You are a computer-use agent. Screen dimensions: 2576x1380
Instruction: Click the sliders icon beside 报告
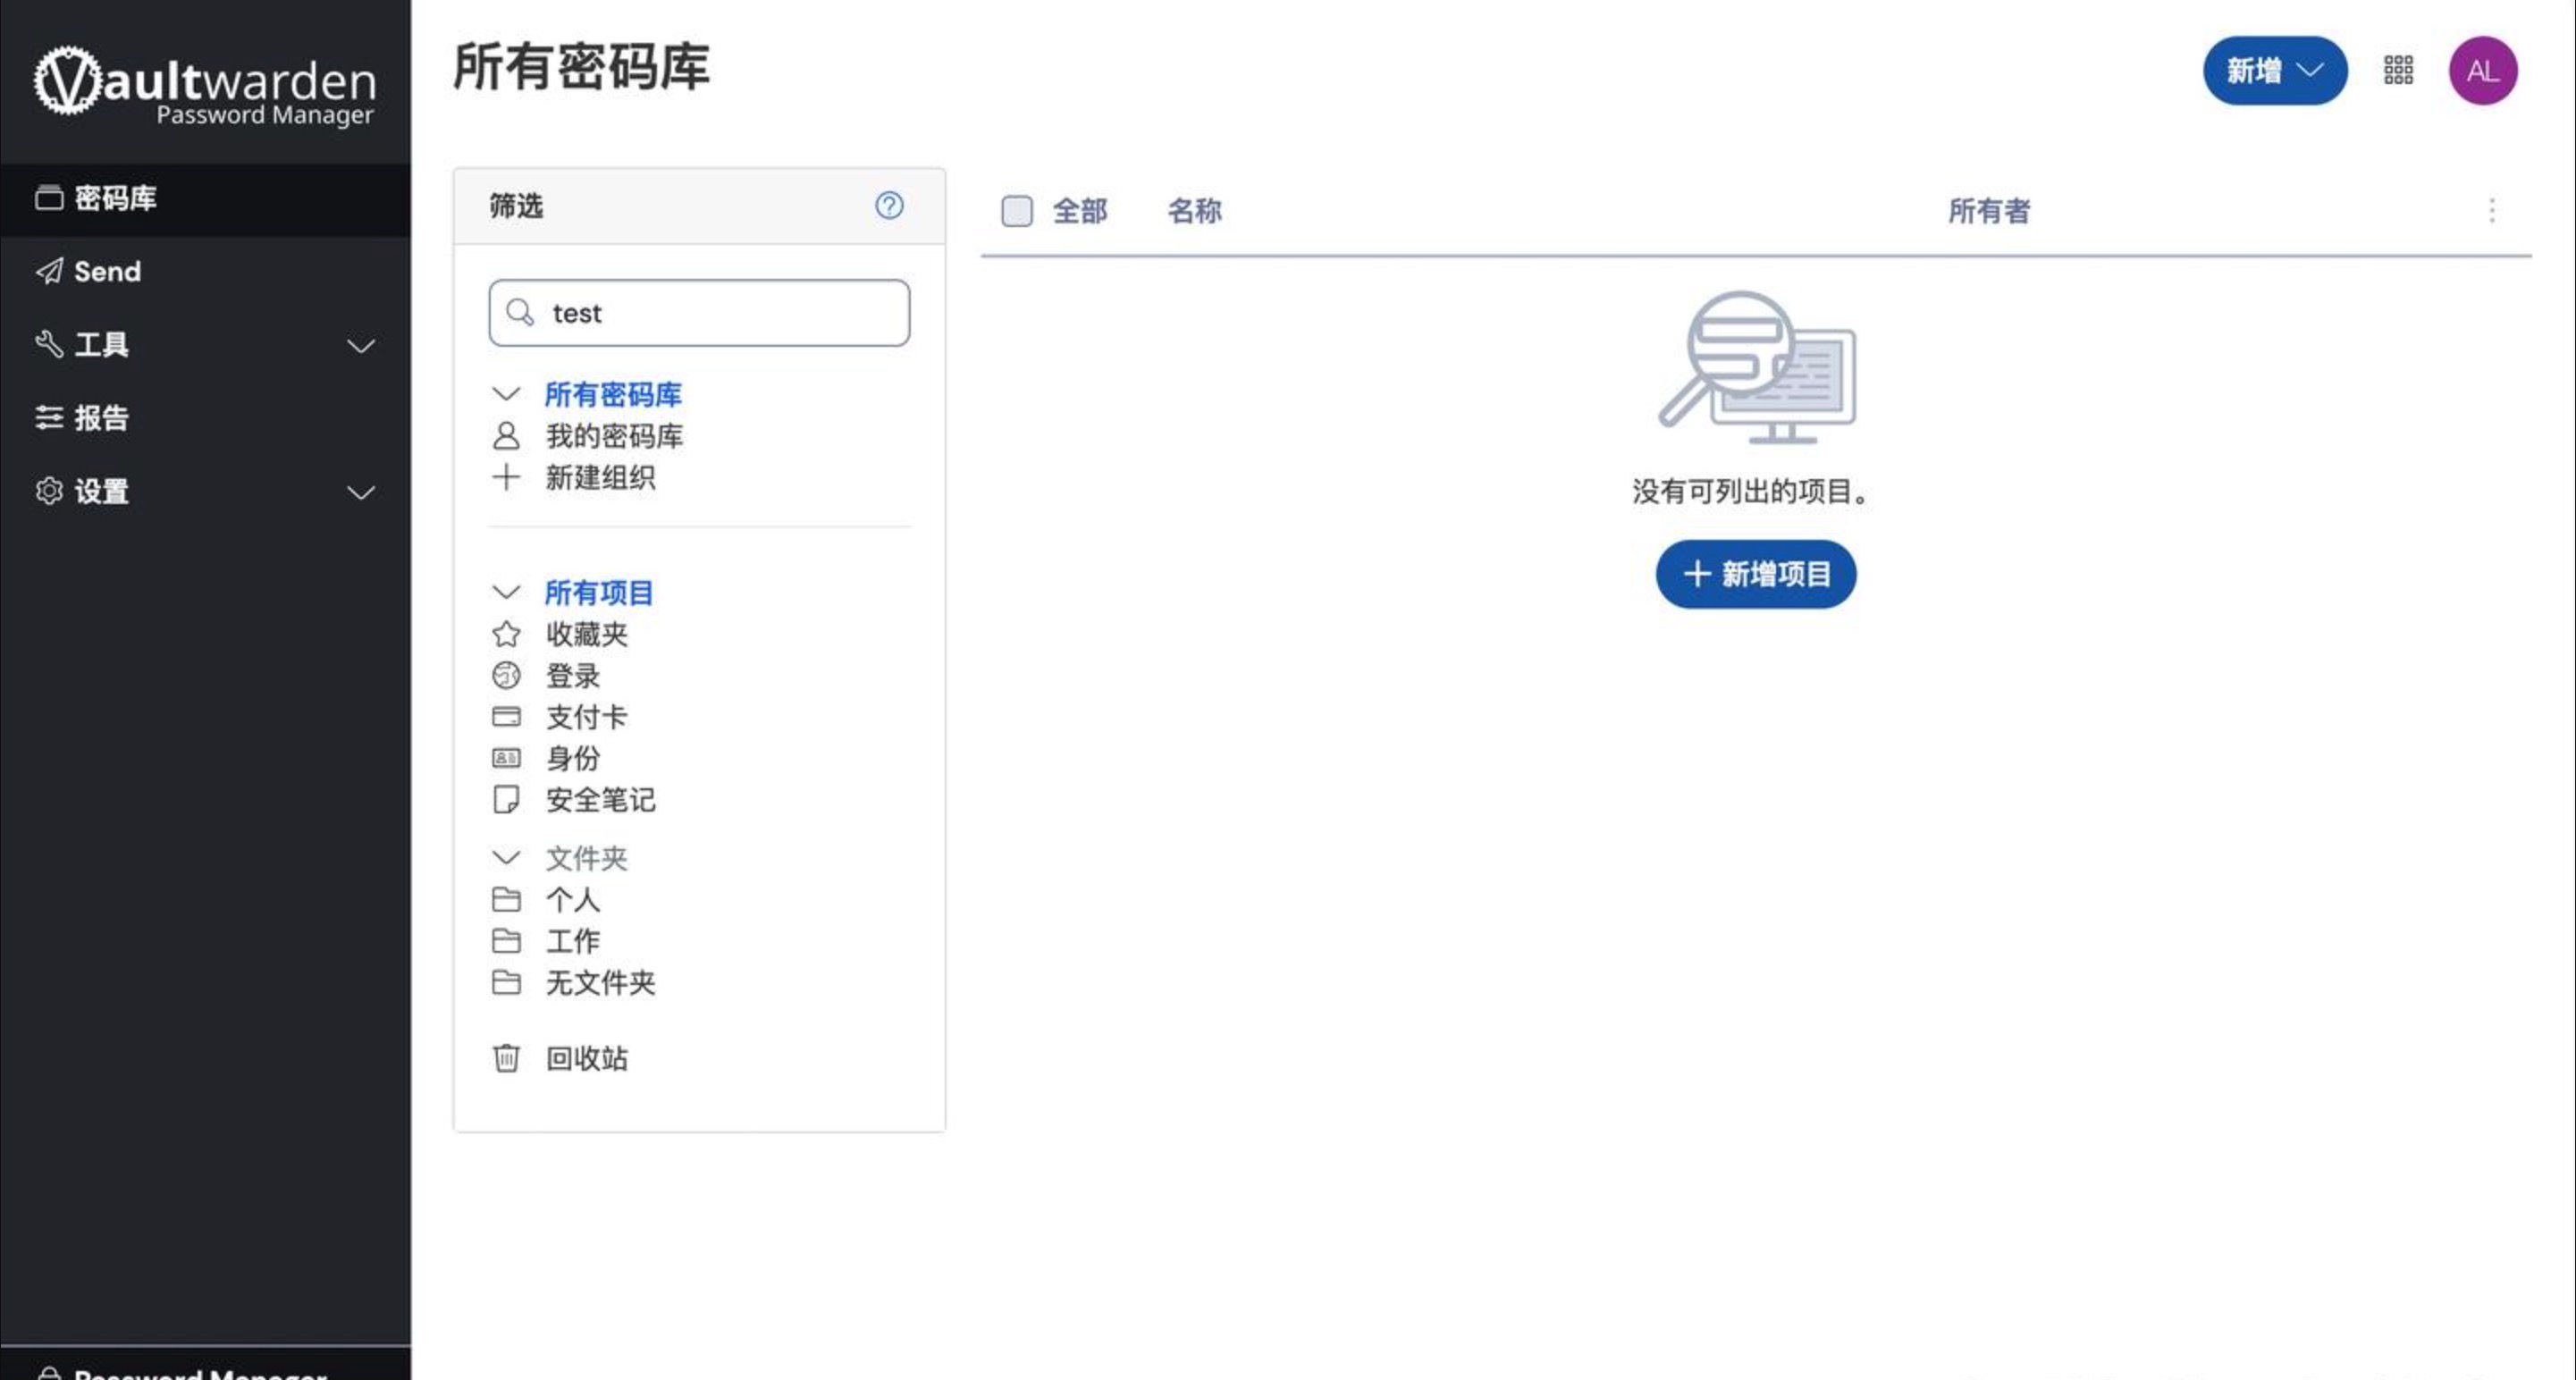point(49,417)
